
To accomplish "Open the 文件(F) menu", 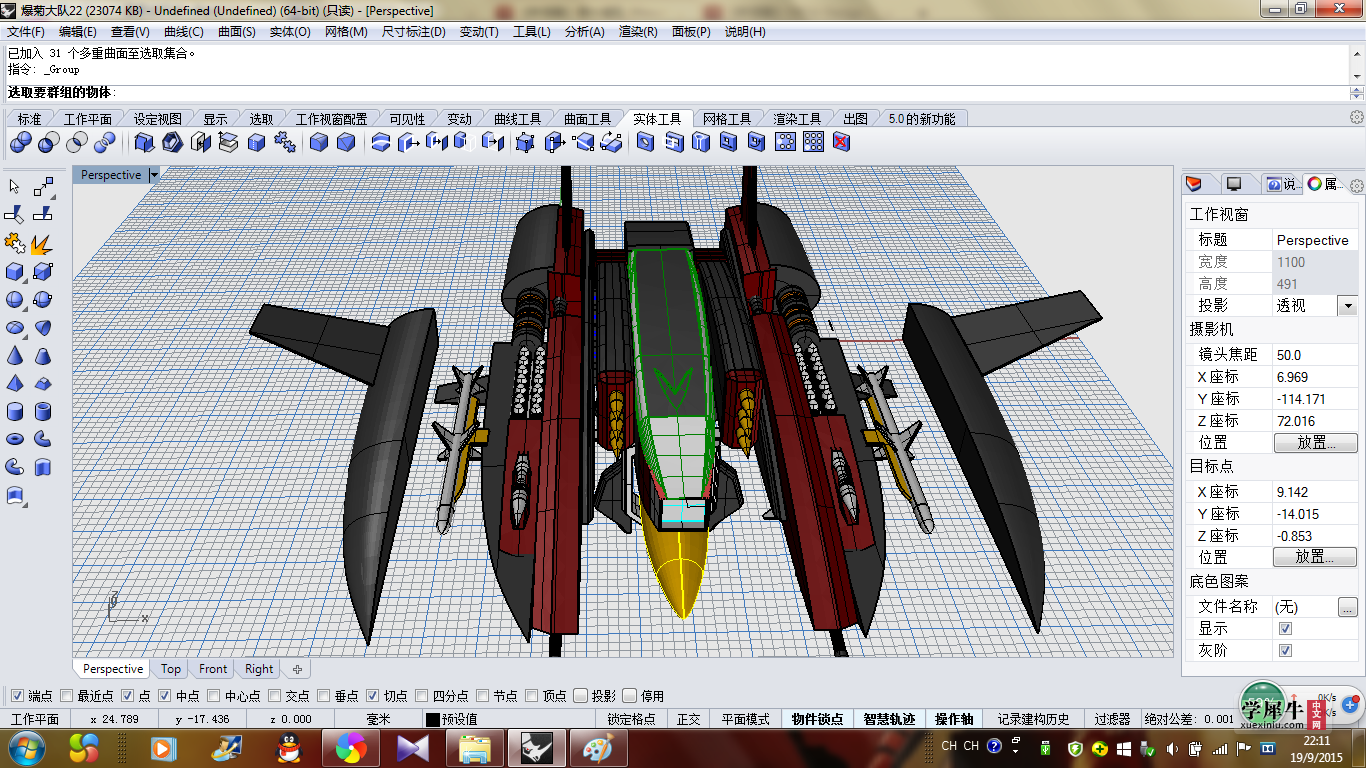I will 26,32.
